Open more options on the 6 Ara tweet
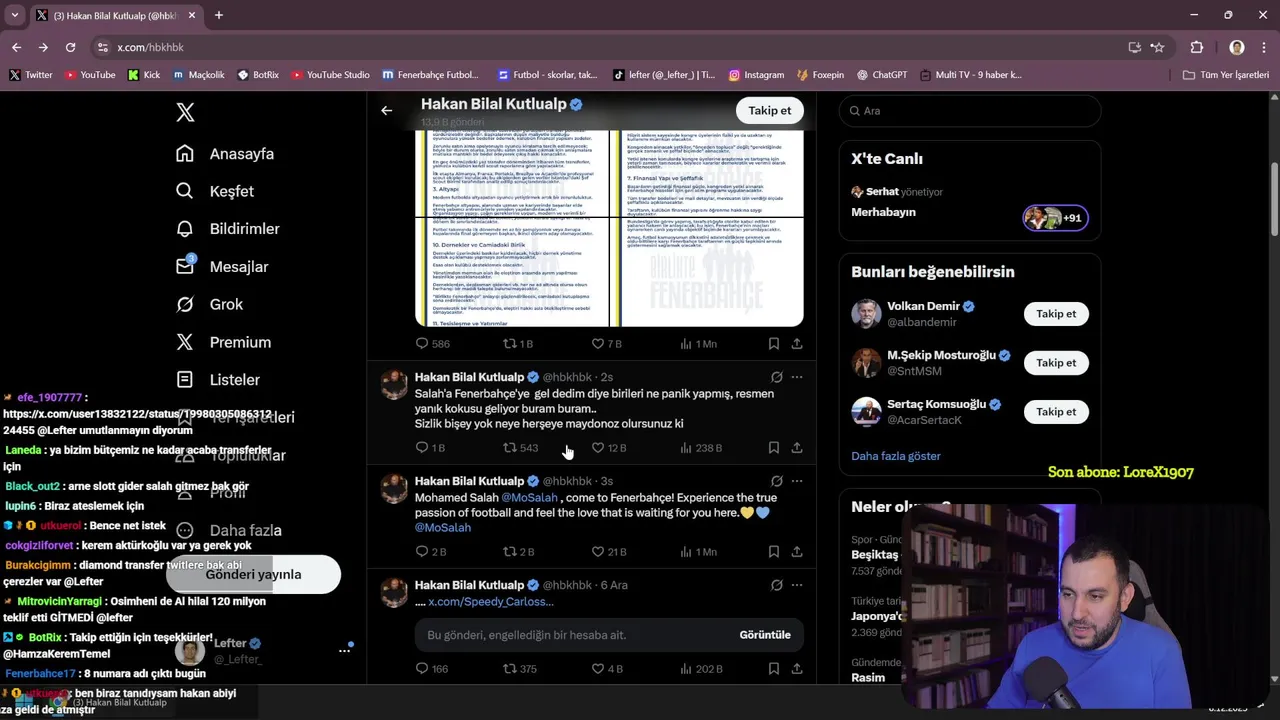 [797, 585]
